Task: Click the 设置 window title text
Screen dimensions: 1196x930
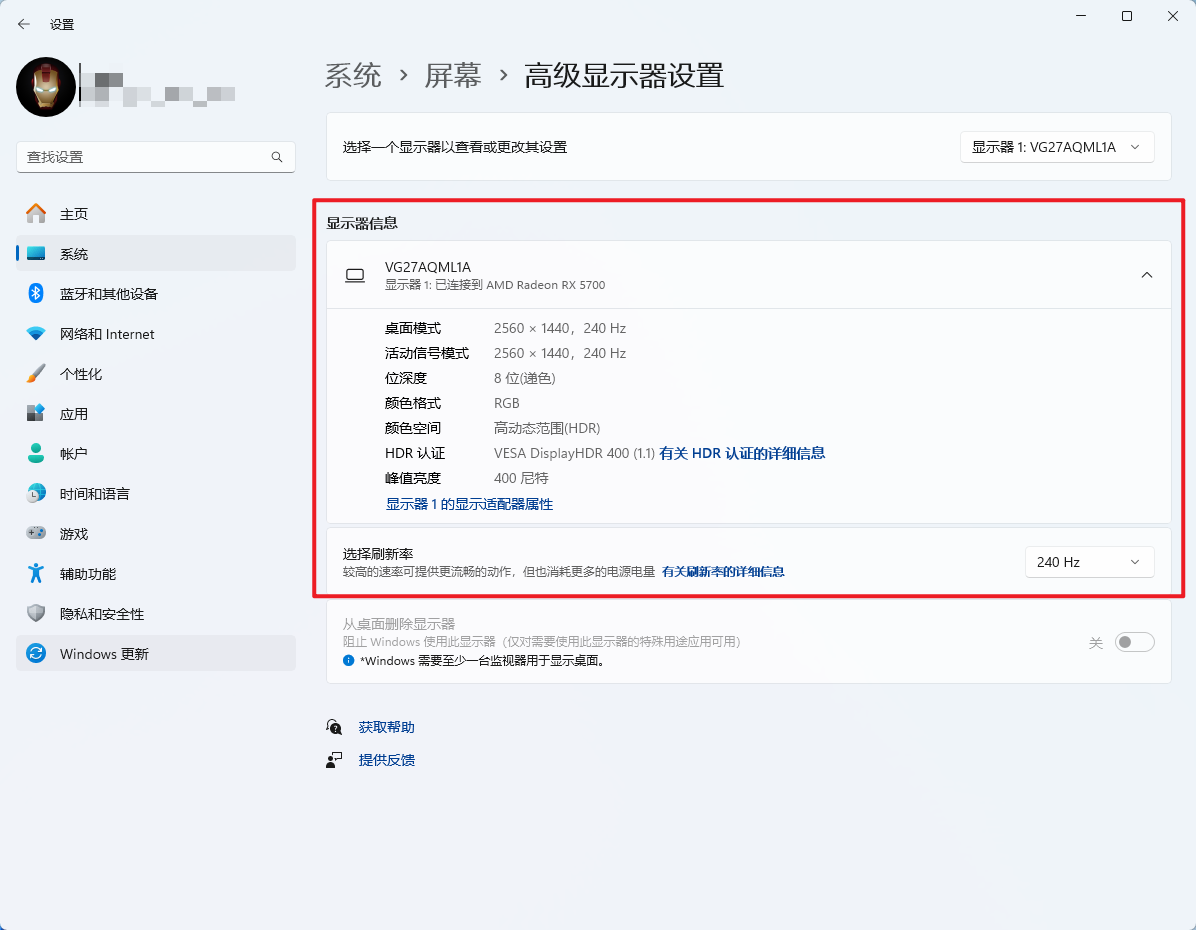Action: (x=62, y=25)
